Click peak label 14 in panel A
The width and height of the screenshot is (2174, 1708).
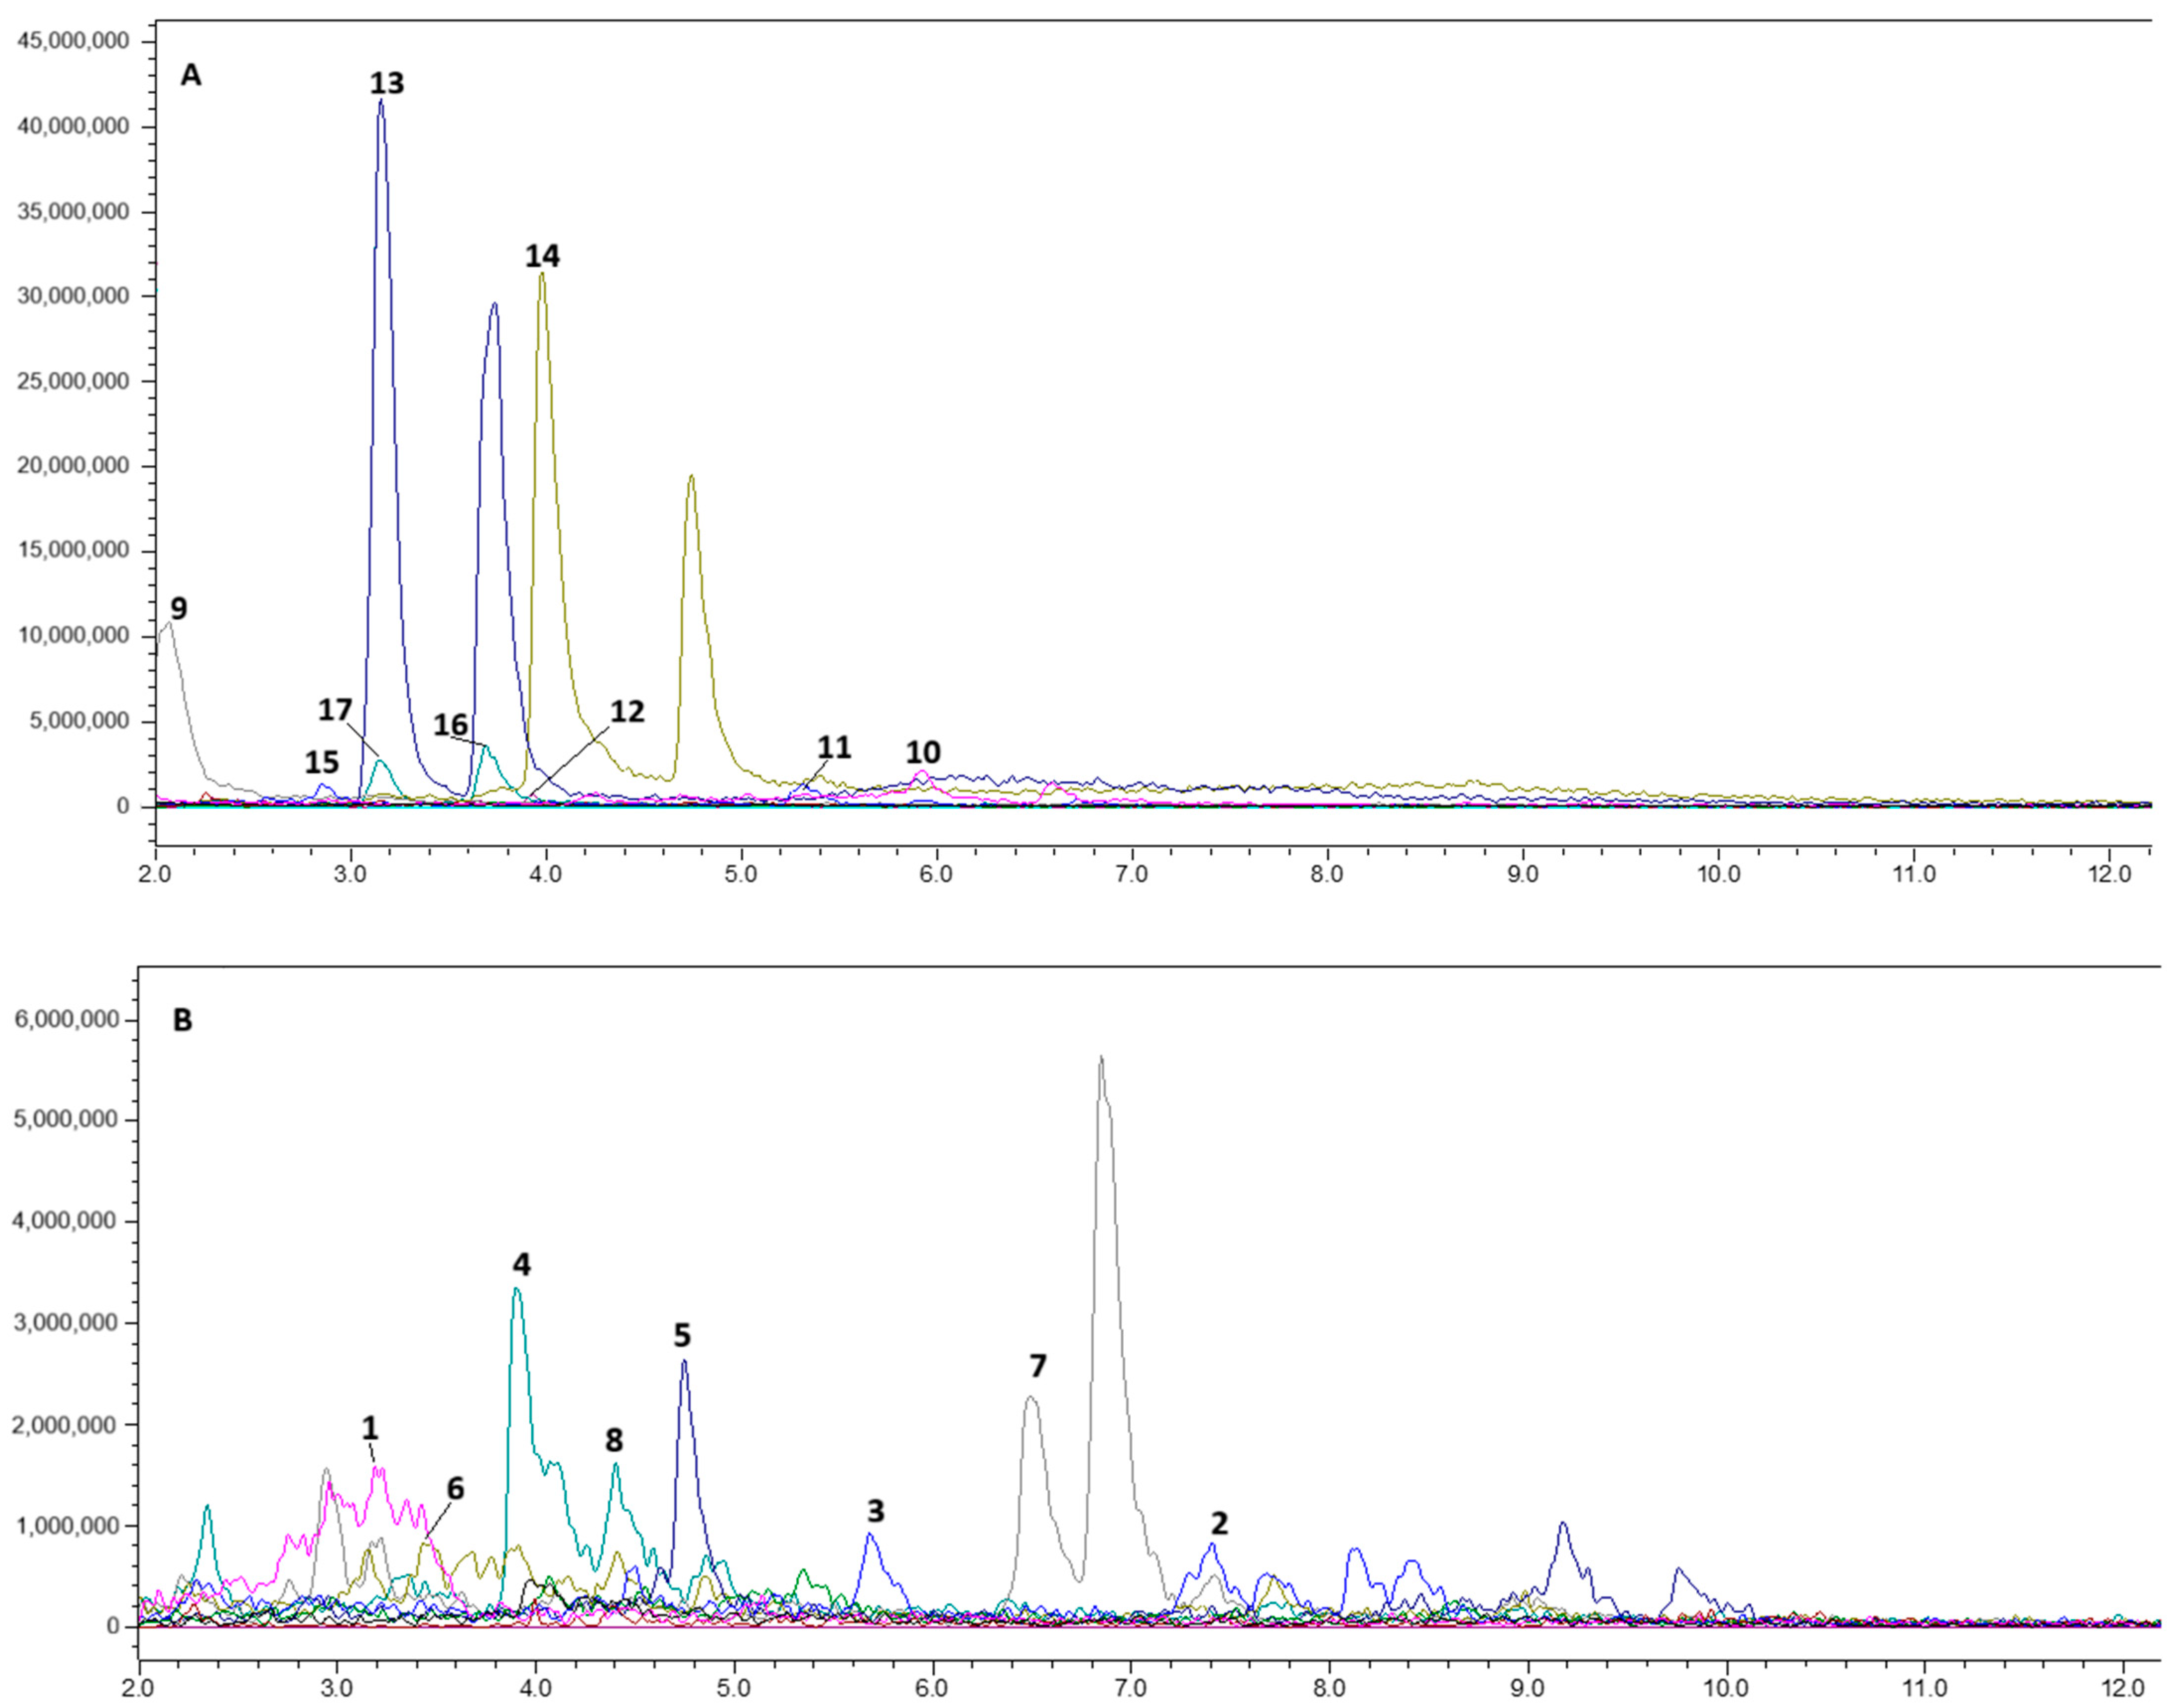pyautogui.click(x=542, y=257)
